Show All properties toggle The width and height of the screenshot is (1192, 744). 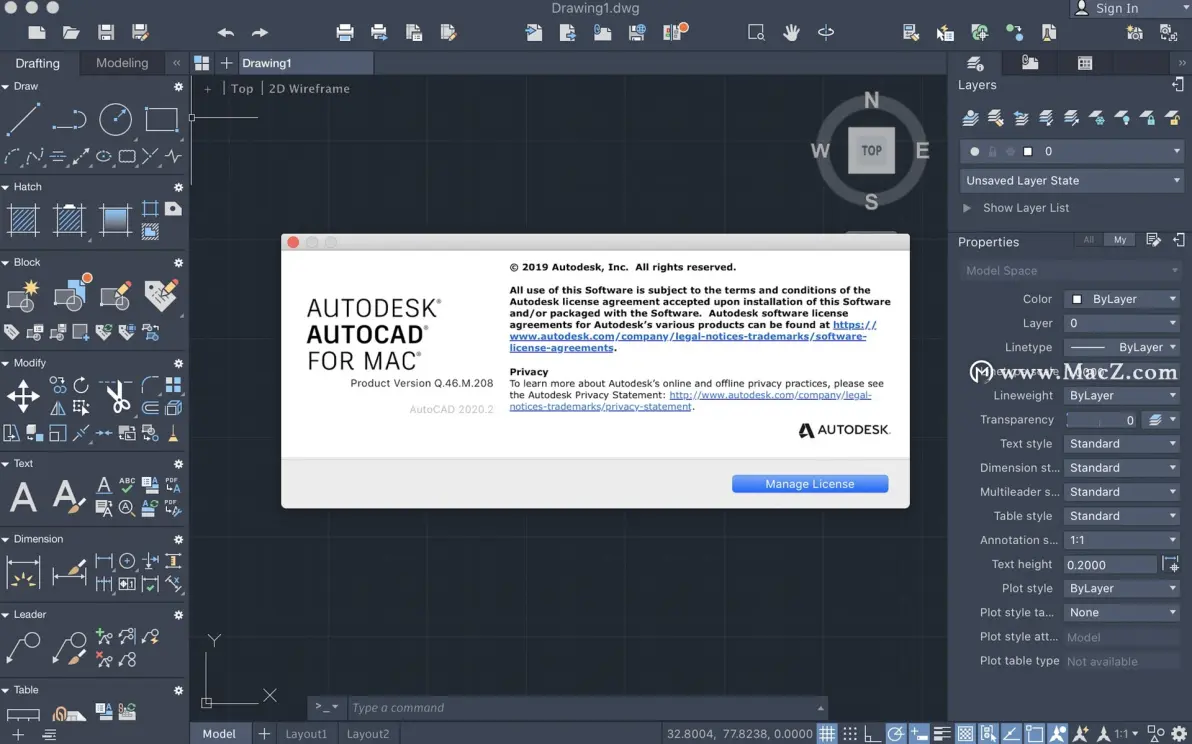point(1089,240)
